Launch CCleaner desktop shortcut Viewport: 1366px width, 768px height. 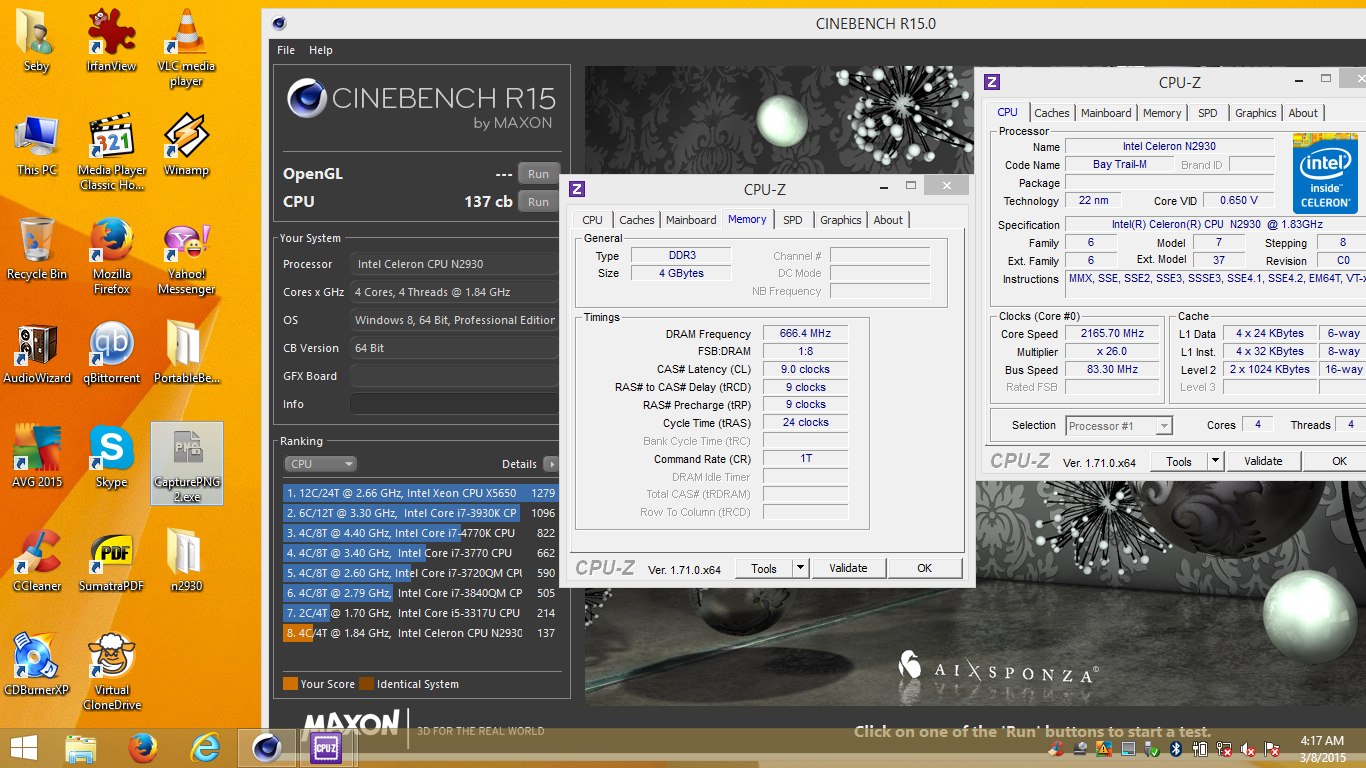point(36,561)
